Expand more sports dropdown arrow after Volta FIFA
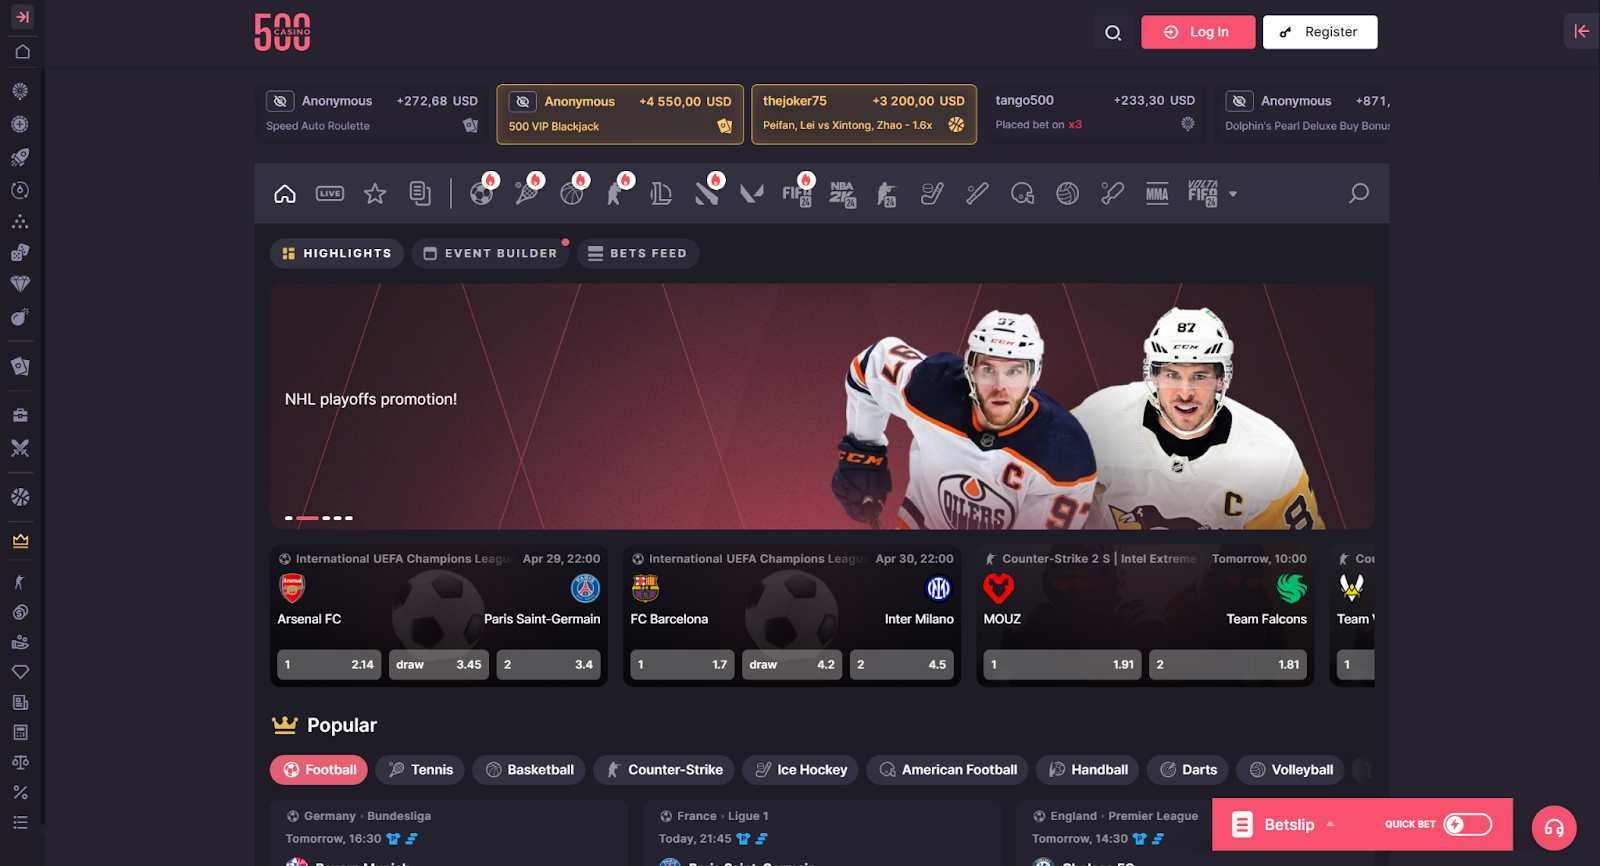 (x=1233, y=194)
